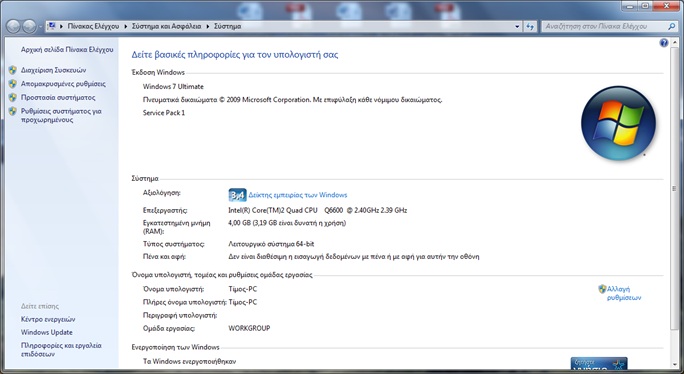Click Τίμος-PC next to Όνομα υπολογιστή

(243, 289)
